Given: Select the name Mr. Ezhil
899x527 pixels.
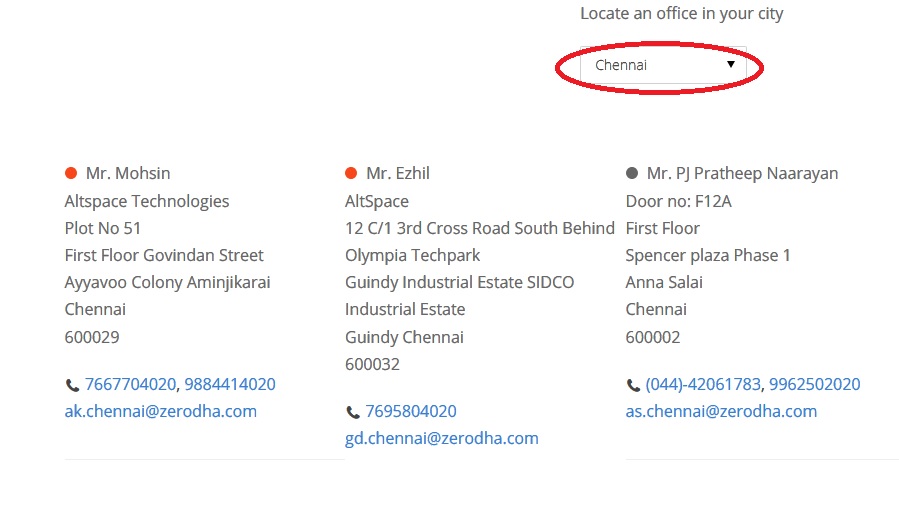Looking at the screenshot, I should point(398,173).
